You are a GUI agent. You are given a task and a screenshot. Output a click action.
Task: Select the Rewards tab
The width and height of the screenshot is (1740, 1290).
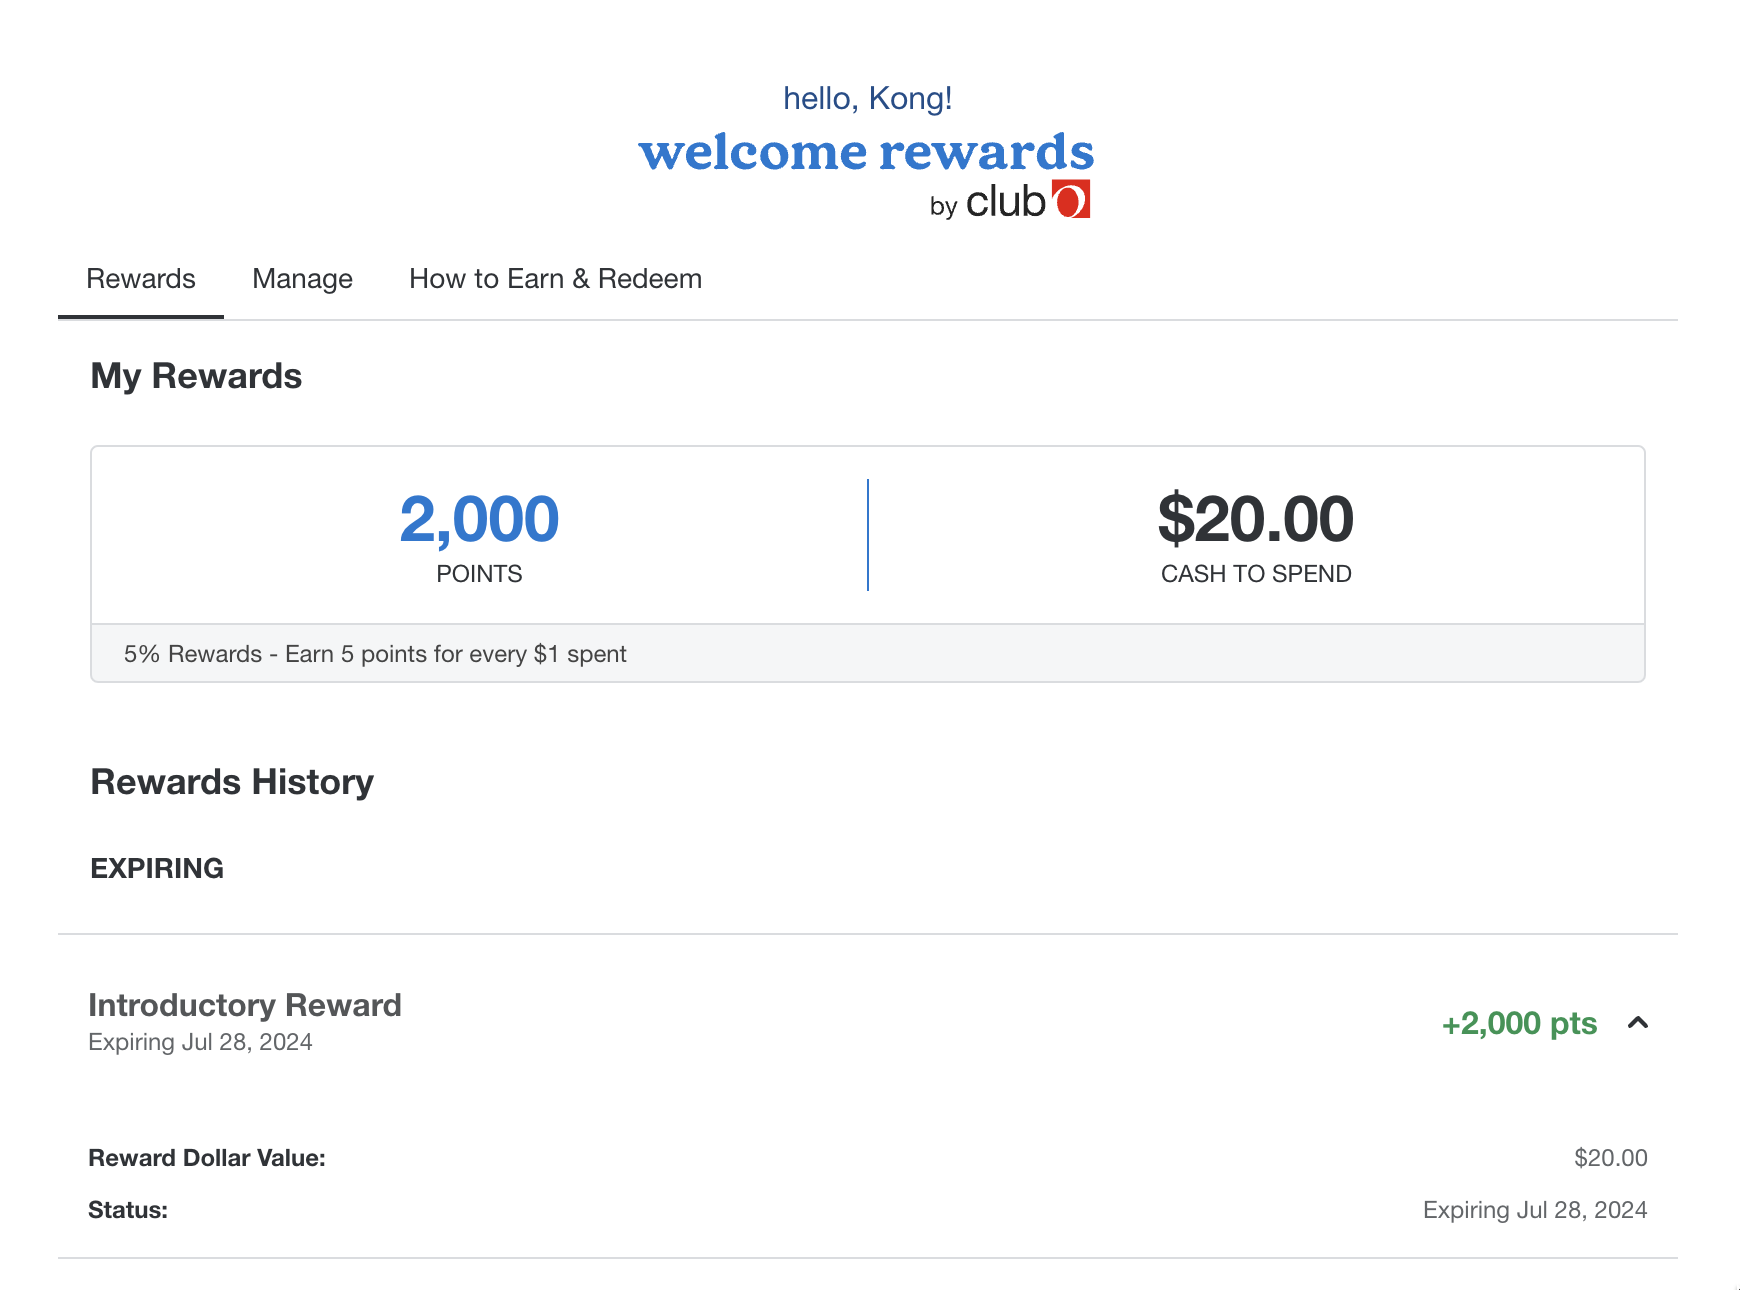[140, 279]
